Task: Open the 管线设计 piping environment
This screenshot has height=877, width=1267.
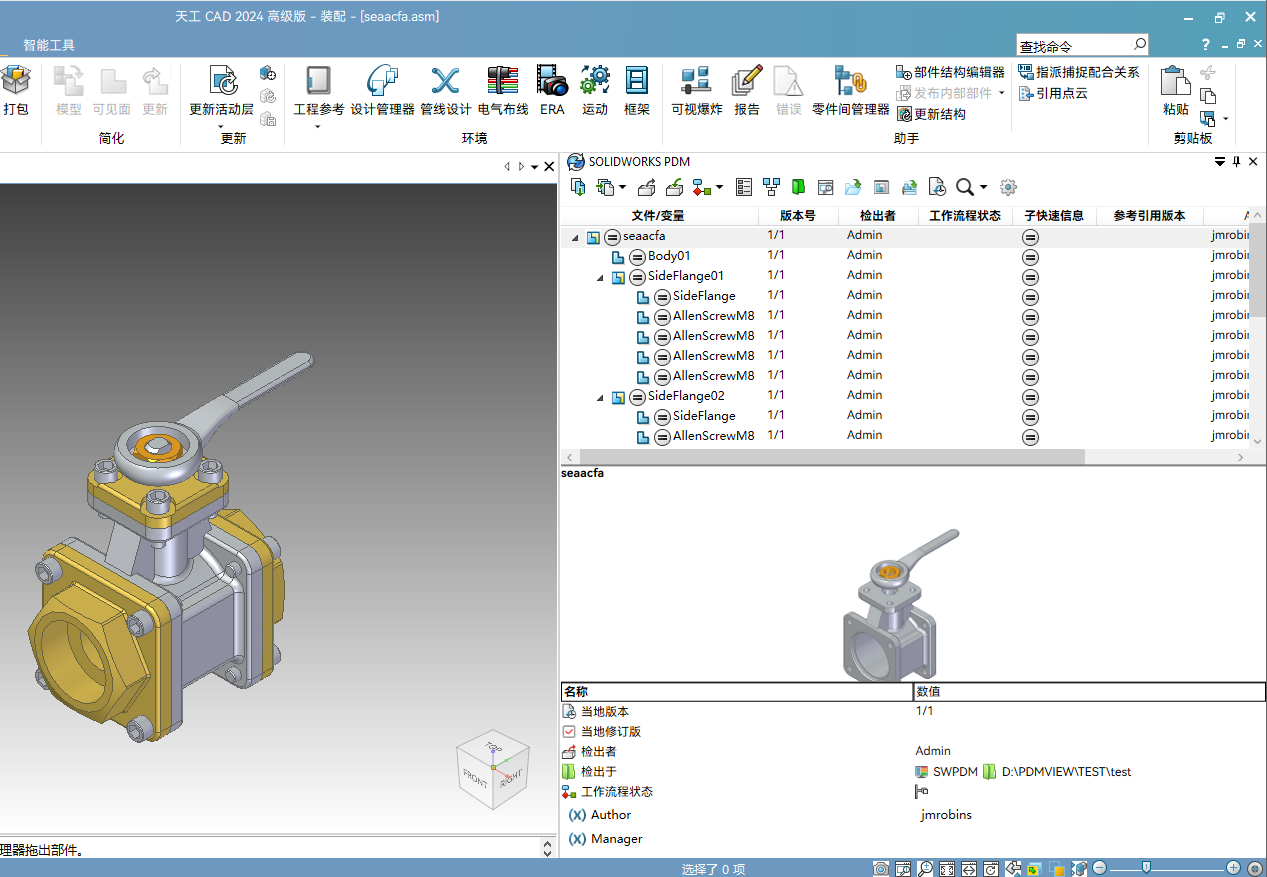Action: (x=445, y=91)
